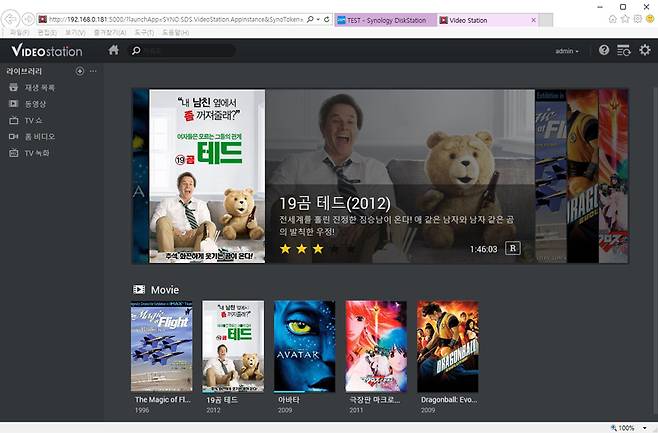Open the 도구(T) browser menu
Image resolution: width=658 pixels, height=433 pixels.
pos(144,32)
